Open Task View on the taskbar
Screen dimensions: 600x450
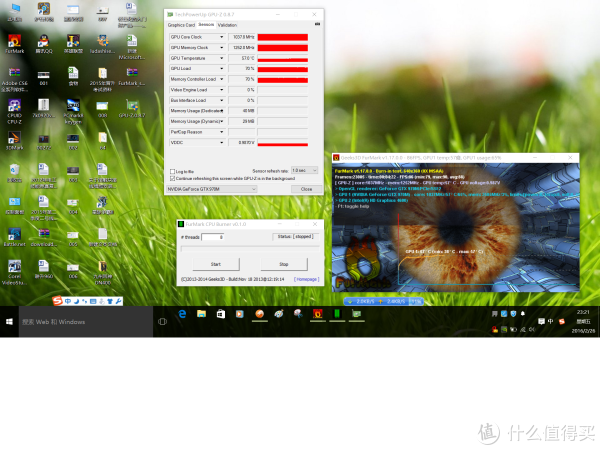163,321
